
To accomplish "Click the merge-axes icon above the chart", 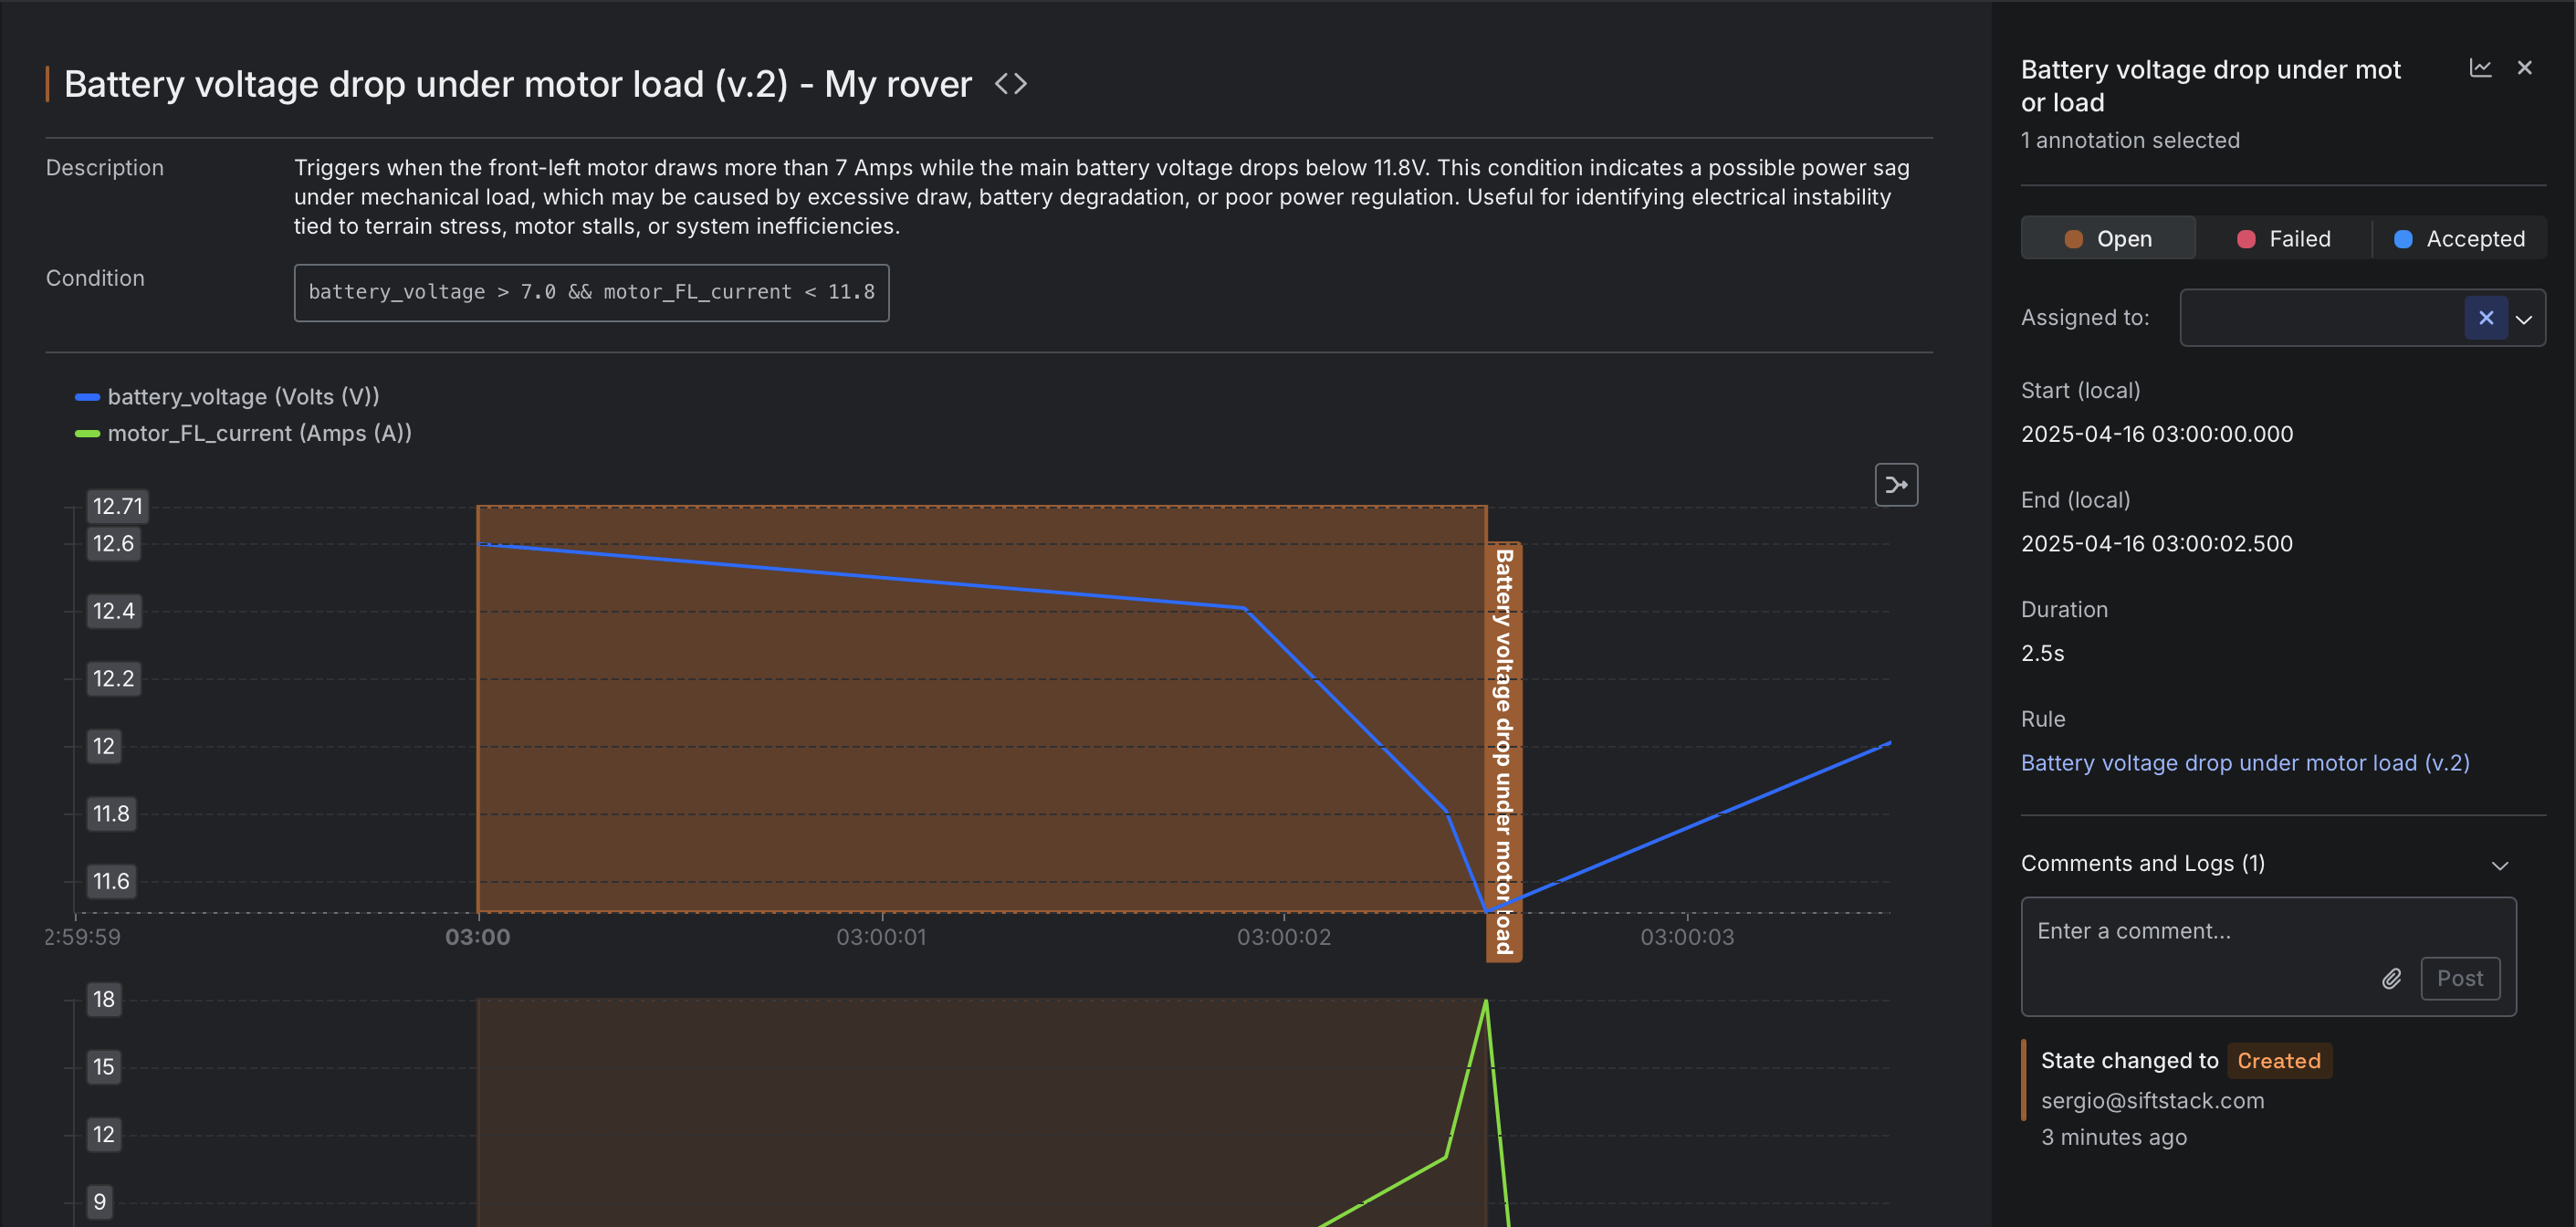I will 1896,485.
